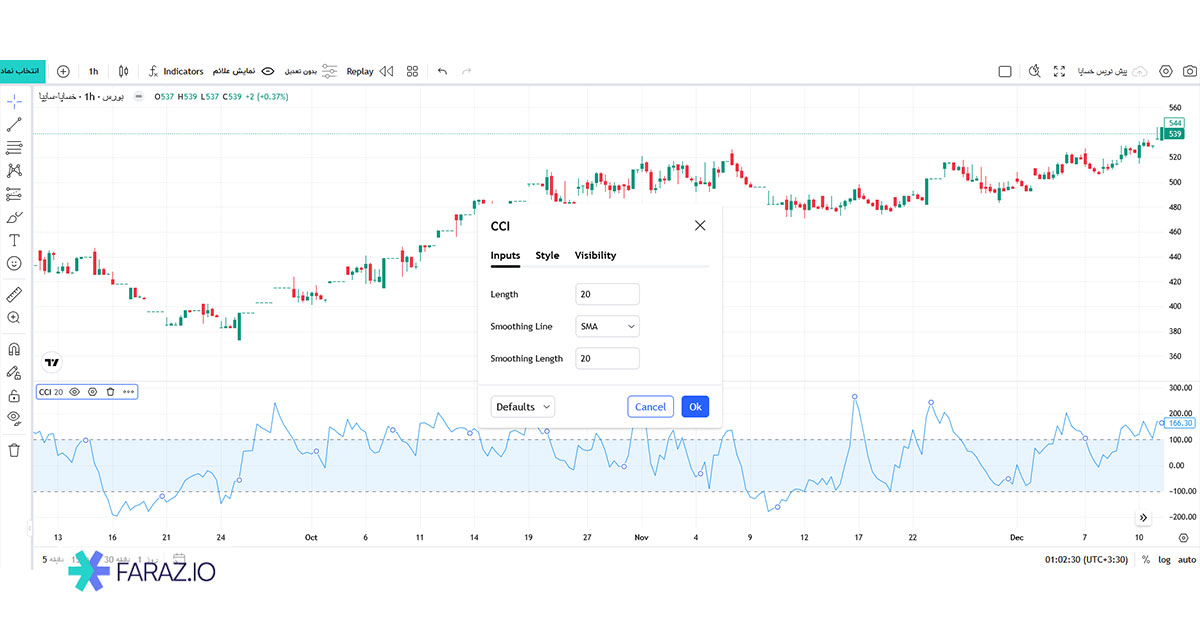The height and width of the screenshot is (630, 1200).
Task: Select the text annotation tool
Action: coord(14,240)
